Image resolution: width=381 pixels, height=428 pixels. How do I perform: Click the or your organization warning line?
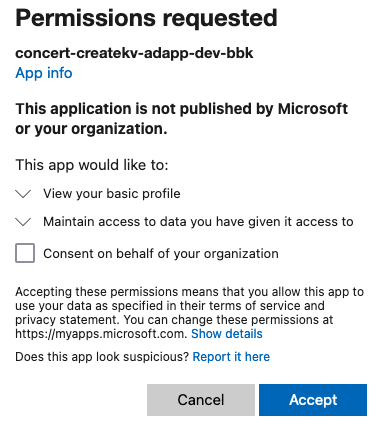pyautogui.click(x=91, y=129)
